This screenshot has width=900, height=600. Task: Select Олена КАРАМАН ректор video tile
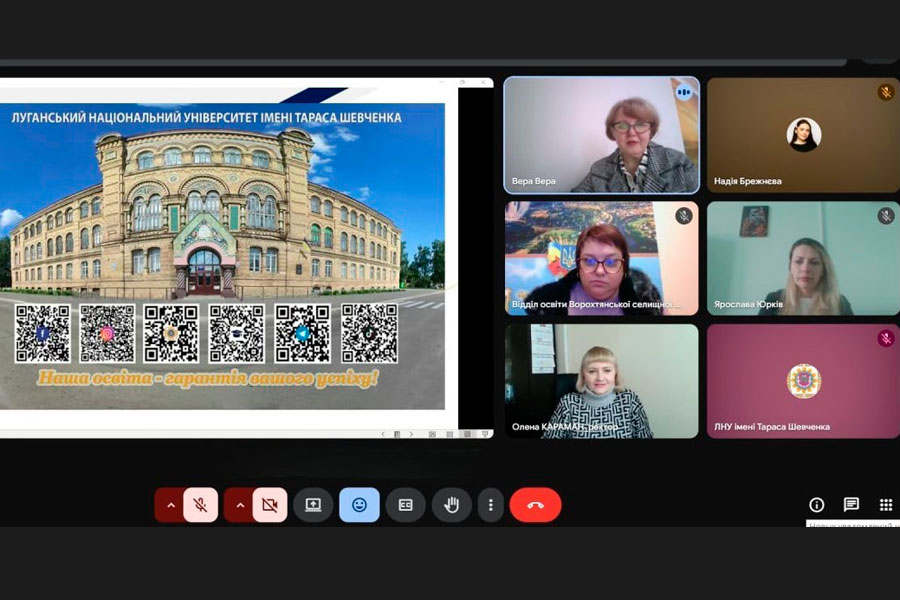pos(602,381)
